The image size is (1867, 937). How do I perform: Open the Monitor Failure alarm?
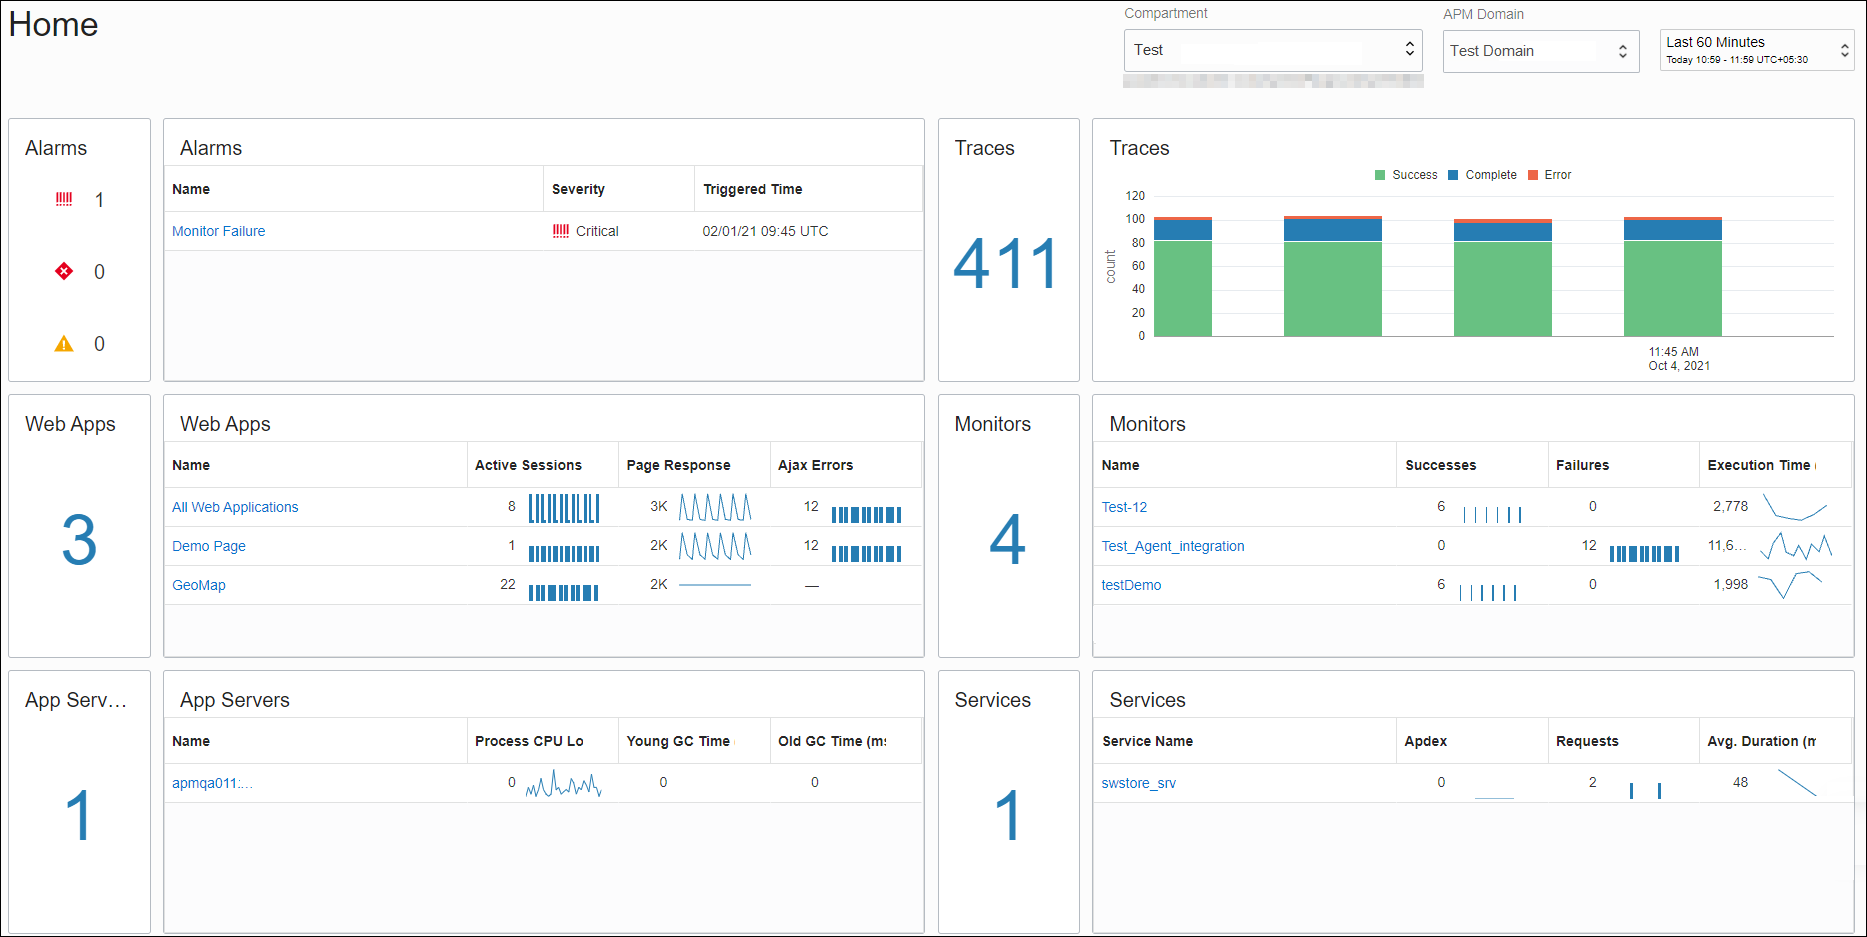coord(218,231)
